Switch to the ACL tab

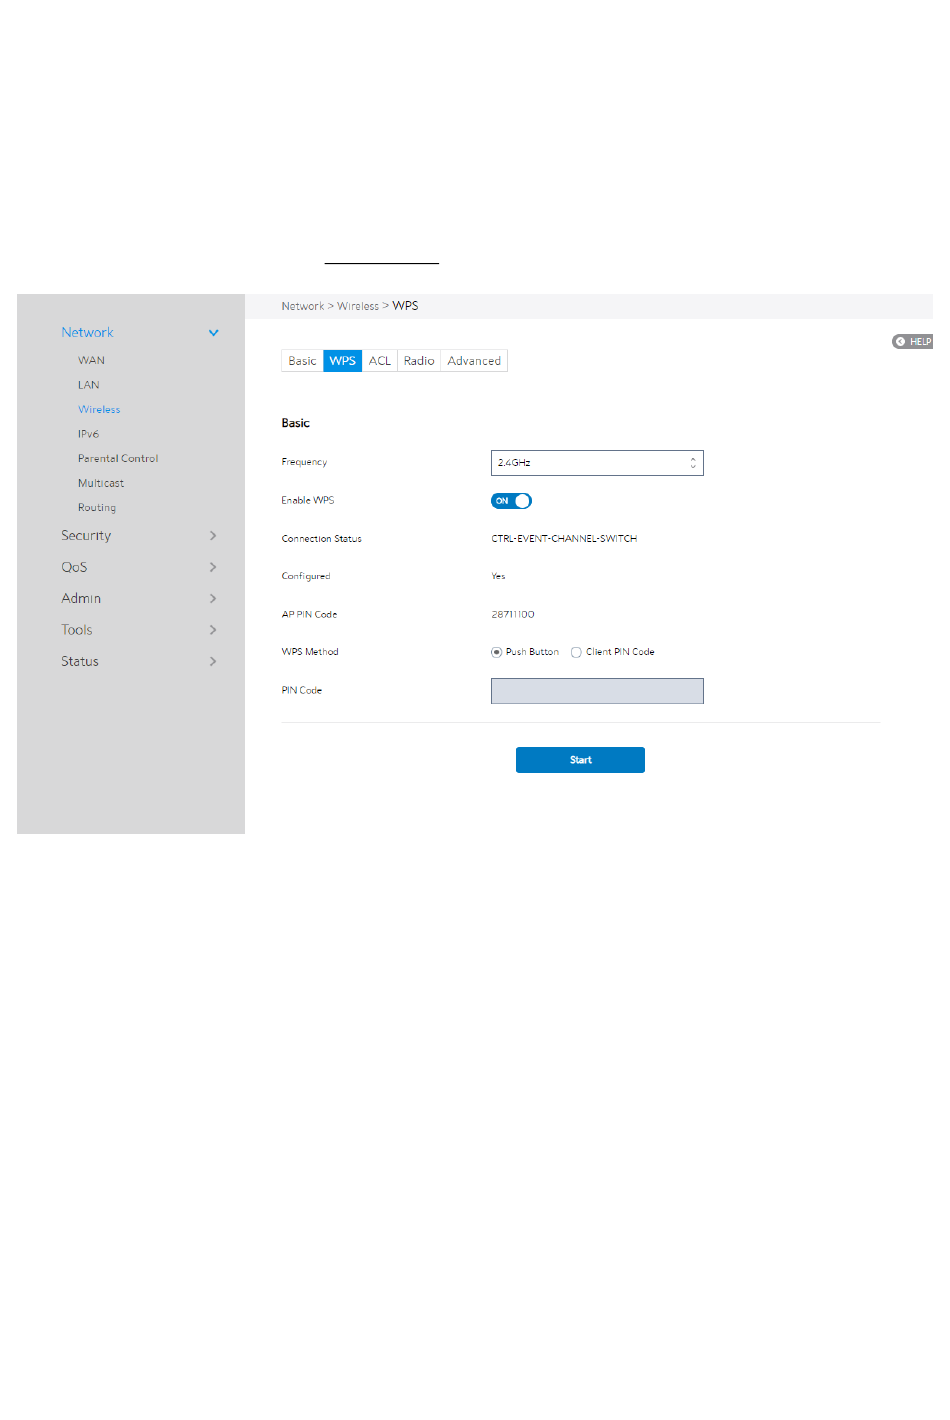click(380, 361)
